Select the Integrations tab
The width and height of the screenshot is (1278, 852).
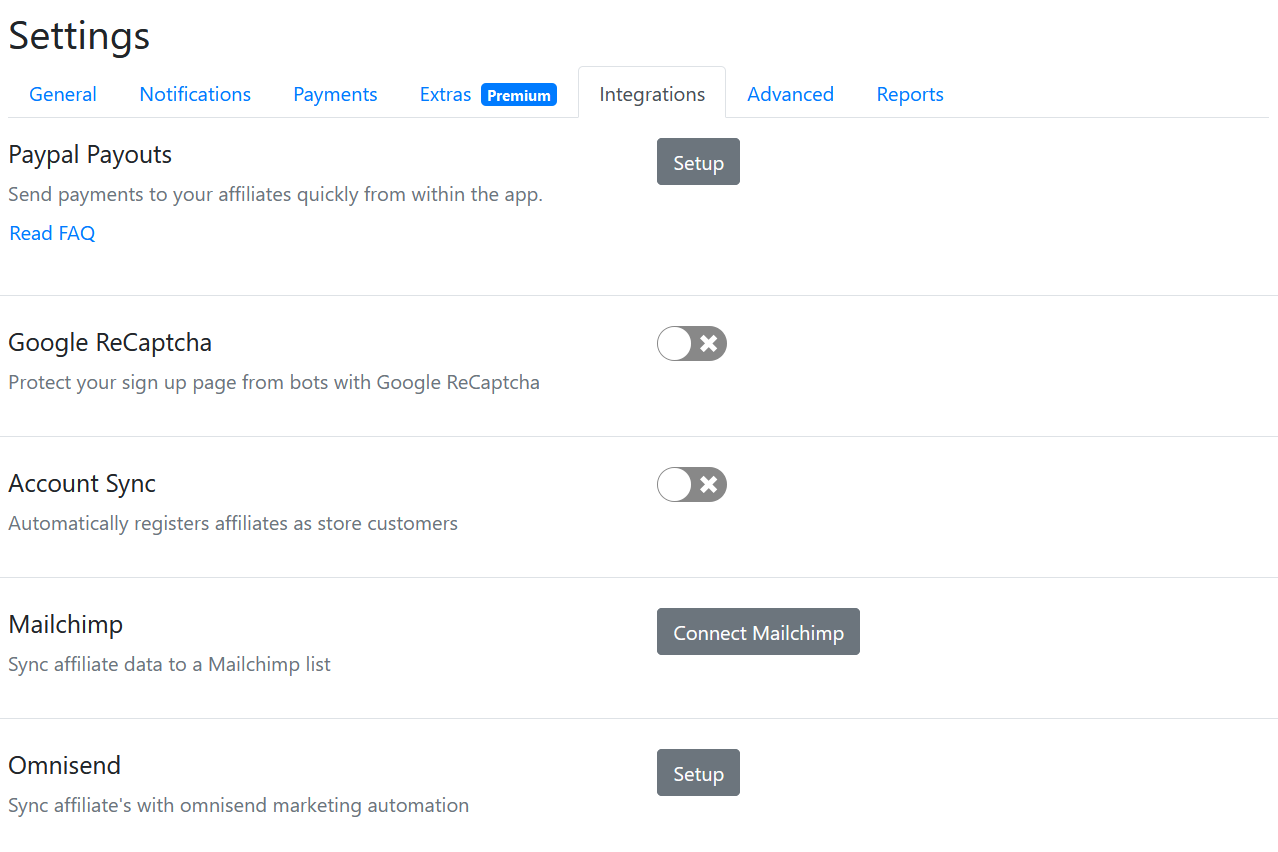tap(652, 94)
